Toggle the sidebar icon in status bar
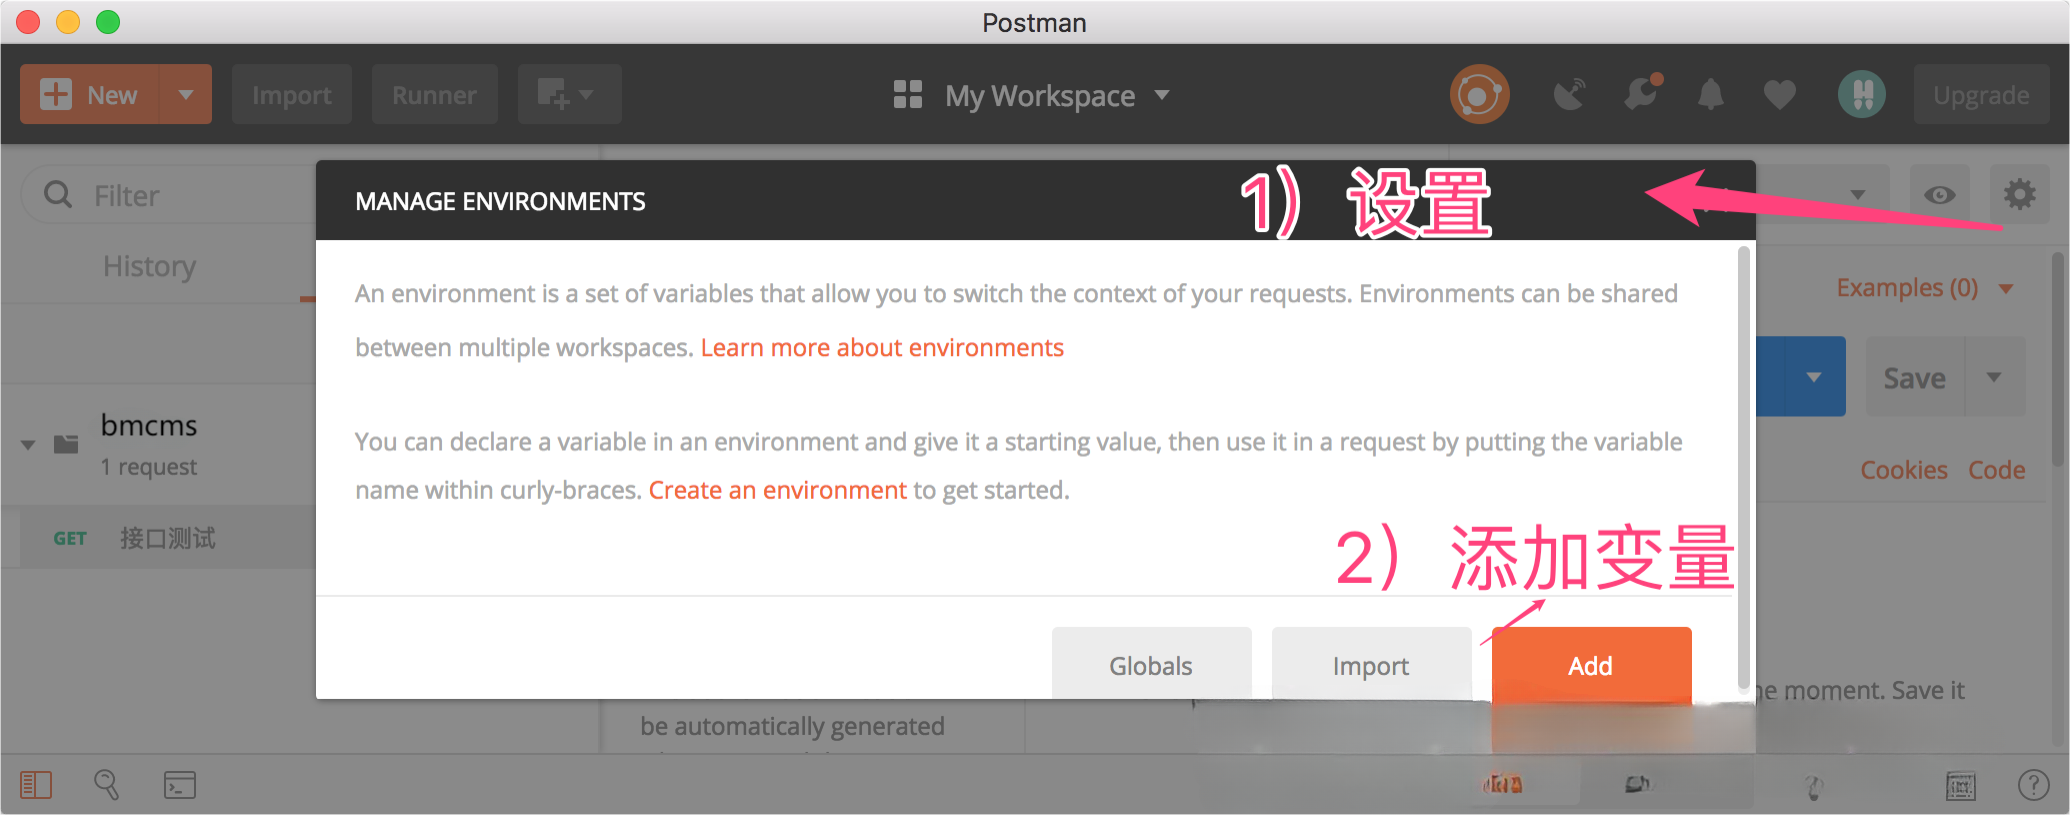 (36, 785)
